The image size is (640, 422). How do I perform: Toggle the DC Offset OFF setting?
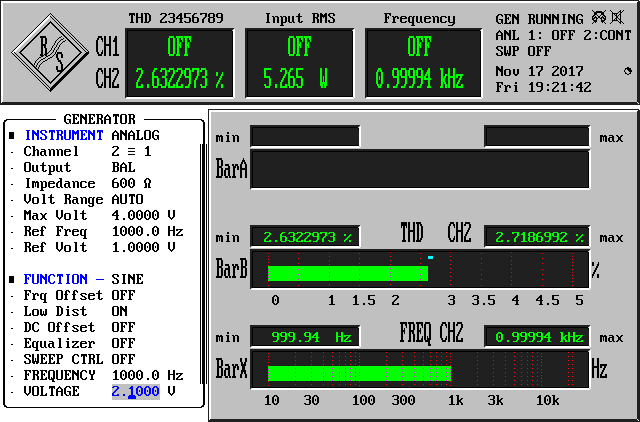coord(123,327)
